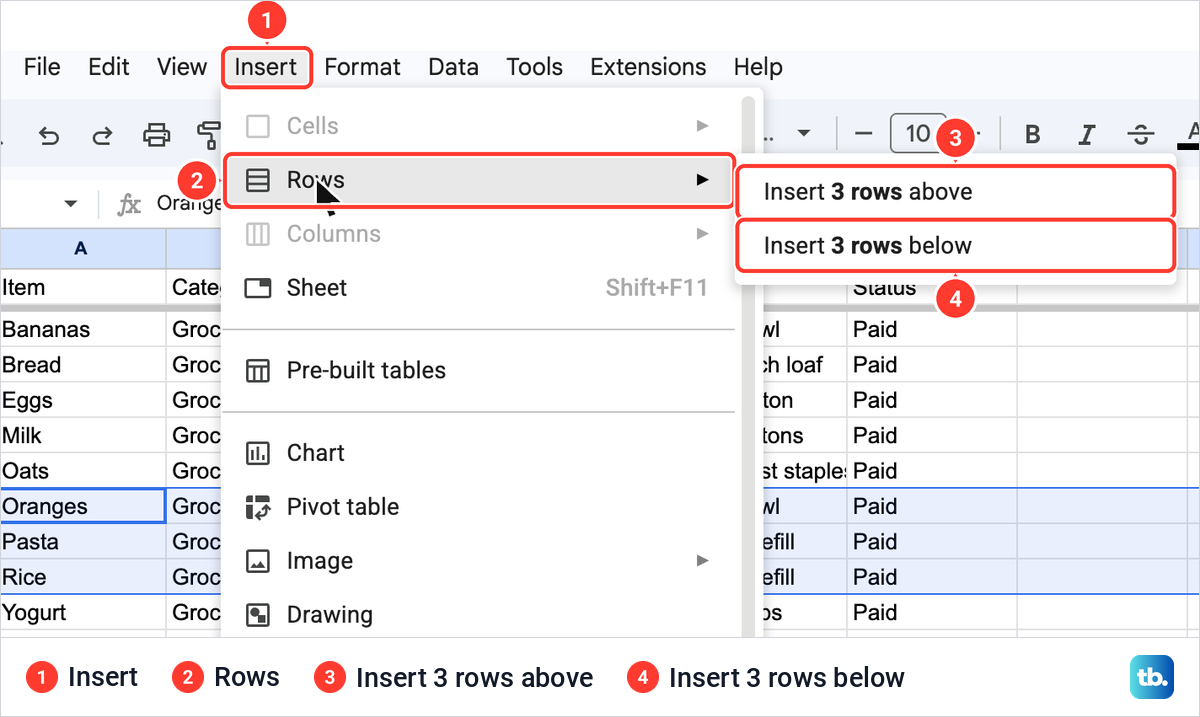This screenshot has height=717, width=1200.
Task: Select Rows in the Insert menu
Action: [x=478, y=180]
